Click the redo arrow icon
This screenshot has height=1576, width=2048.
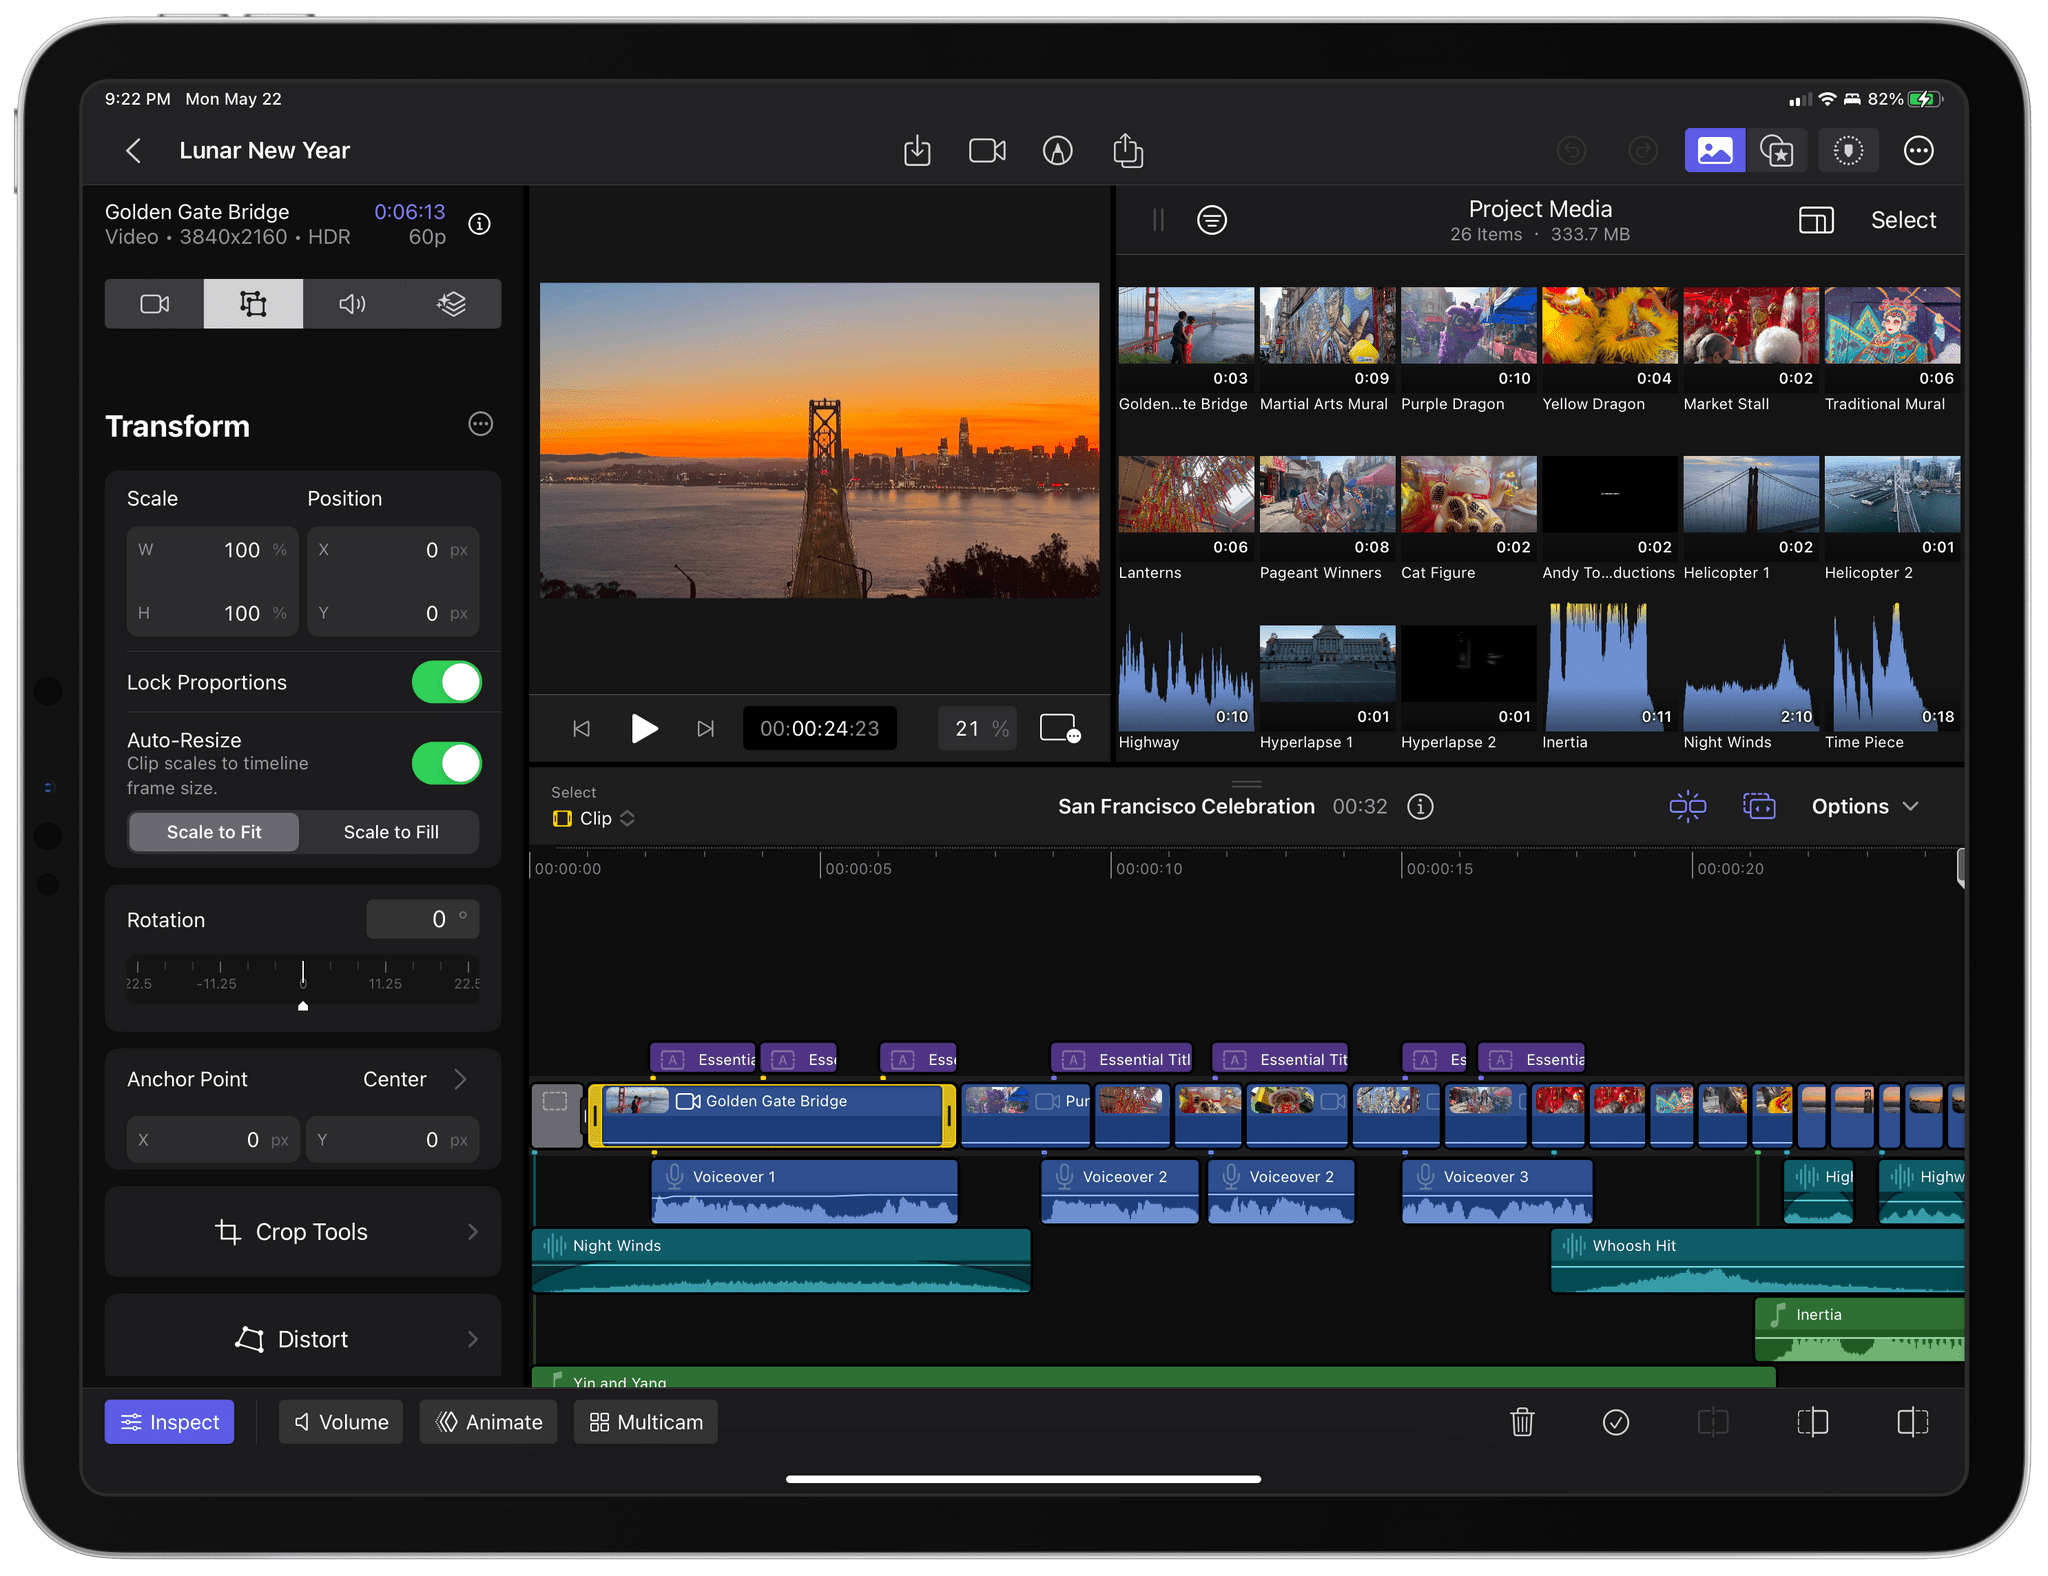tap(1643, 151)
